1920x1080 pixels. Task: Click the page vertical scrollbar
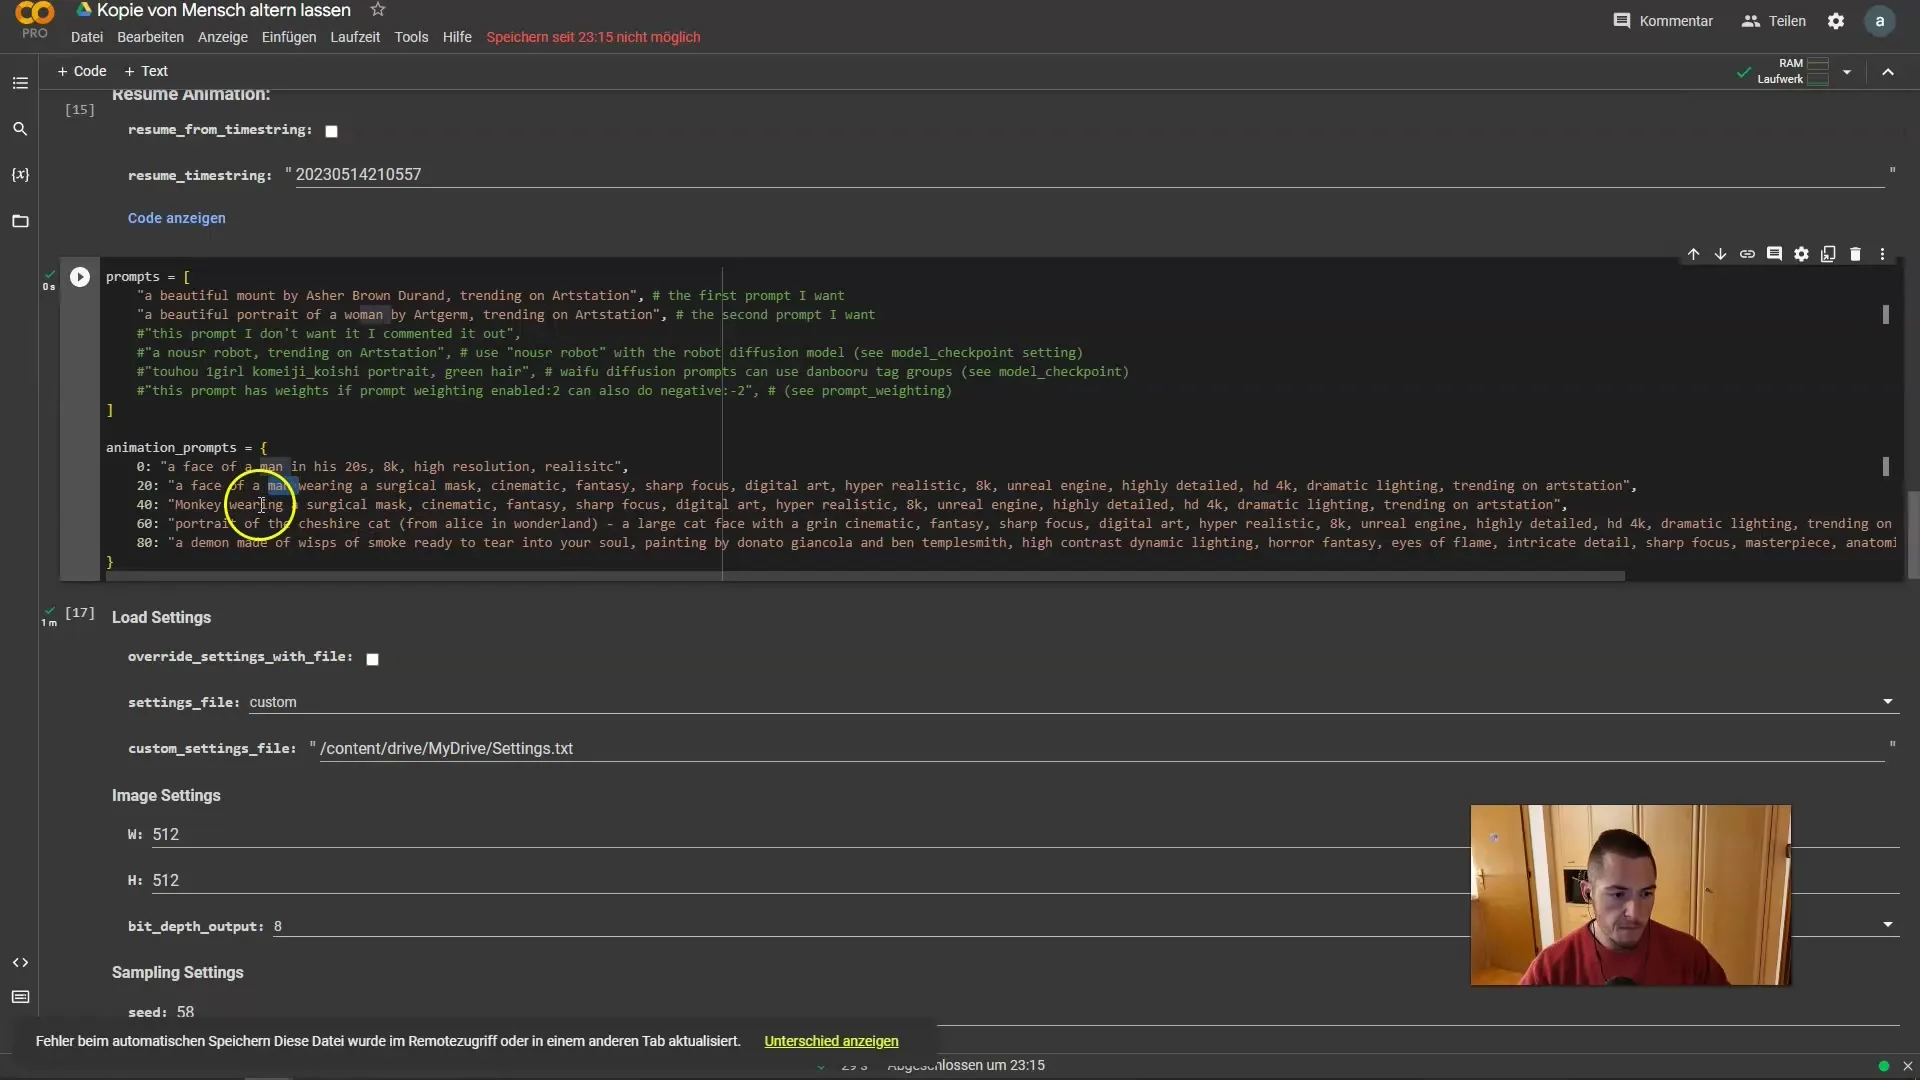[1913, 535]
